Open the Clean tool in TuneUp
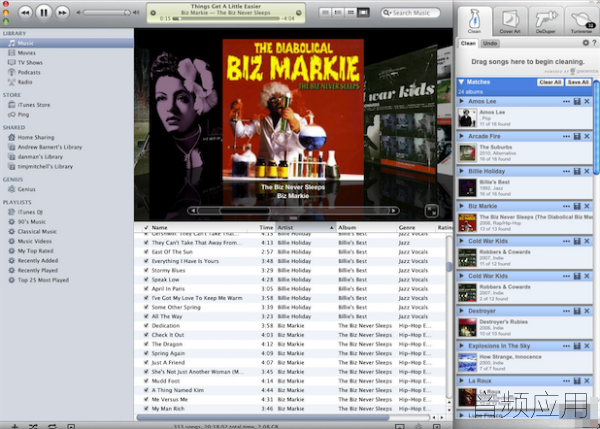Image resolution: width=600 pixels, height=429 pixels. [x=474, y=21]
